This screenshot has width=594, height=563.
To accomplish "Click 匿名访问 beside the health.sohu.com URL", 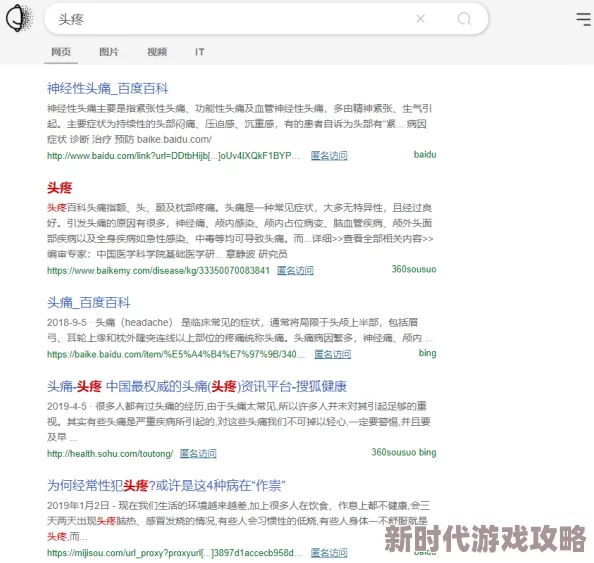I will click(198, 454).
